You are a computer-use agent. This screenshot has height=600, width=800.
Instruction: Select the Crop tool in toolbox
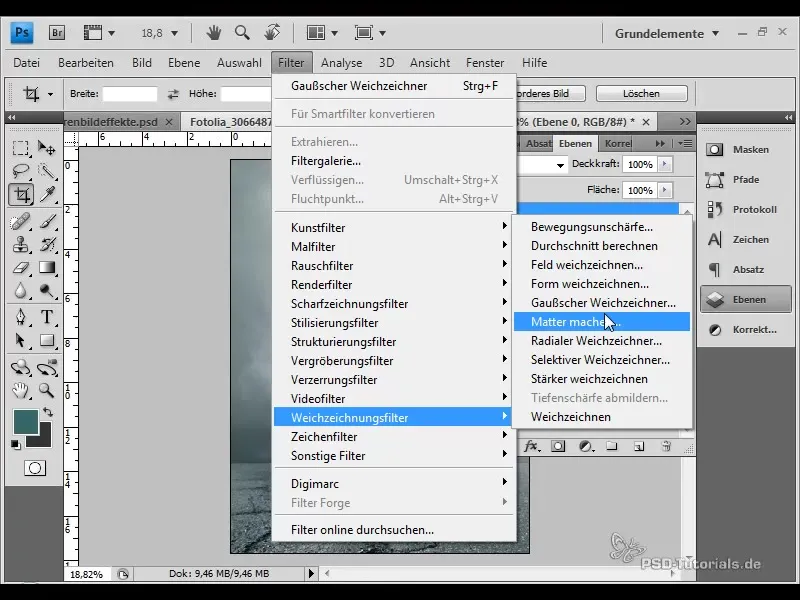pyautogui.click(x=21, y=194)
